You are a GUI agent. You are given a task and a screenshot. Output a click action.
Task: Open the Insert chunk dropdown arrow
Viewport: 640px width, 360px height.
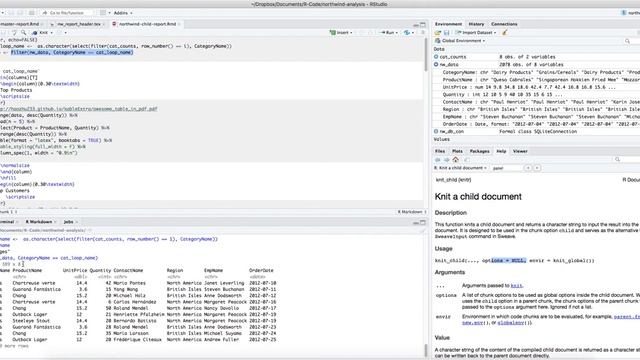pos(351,33)
